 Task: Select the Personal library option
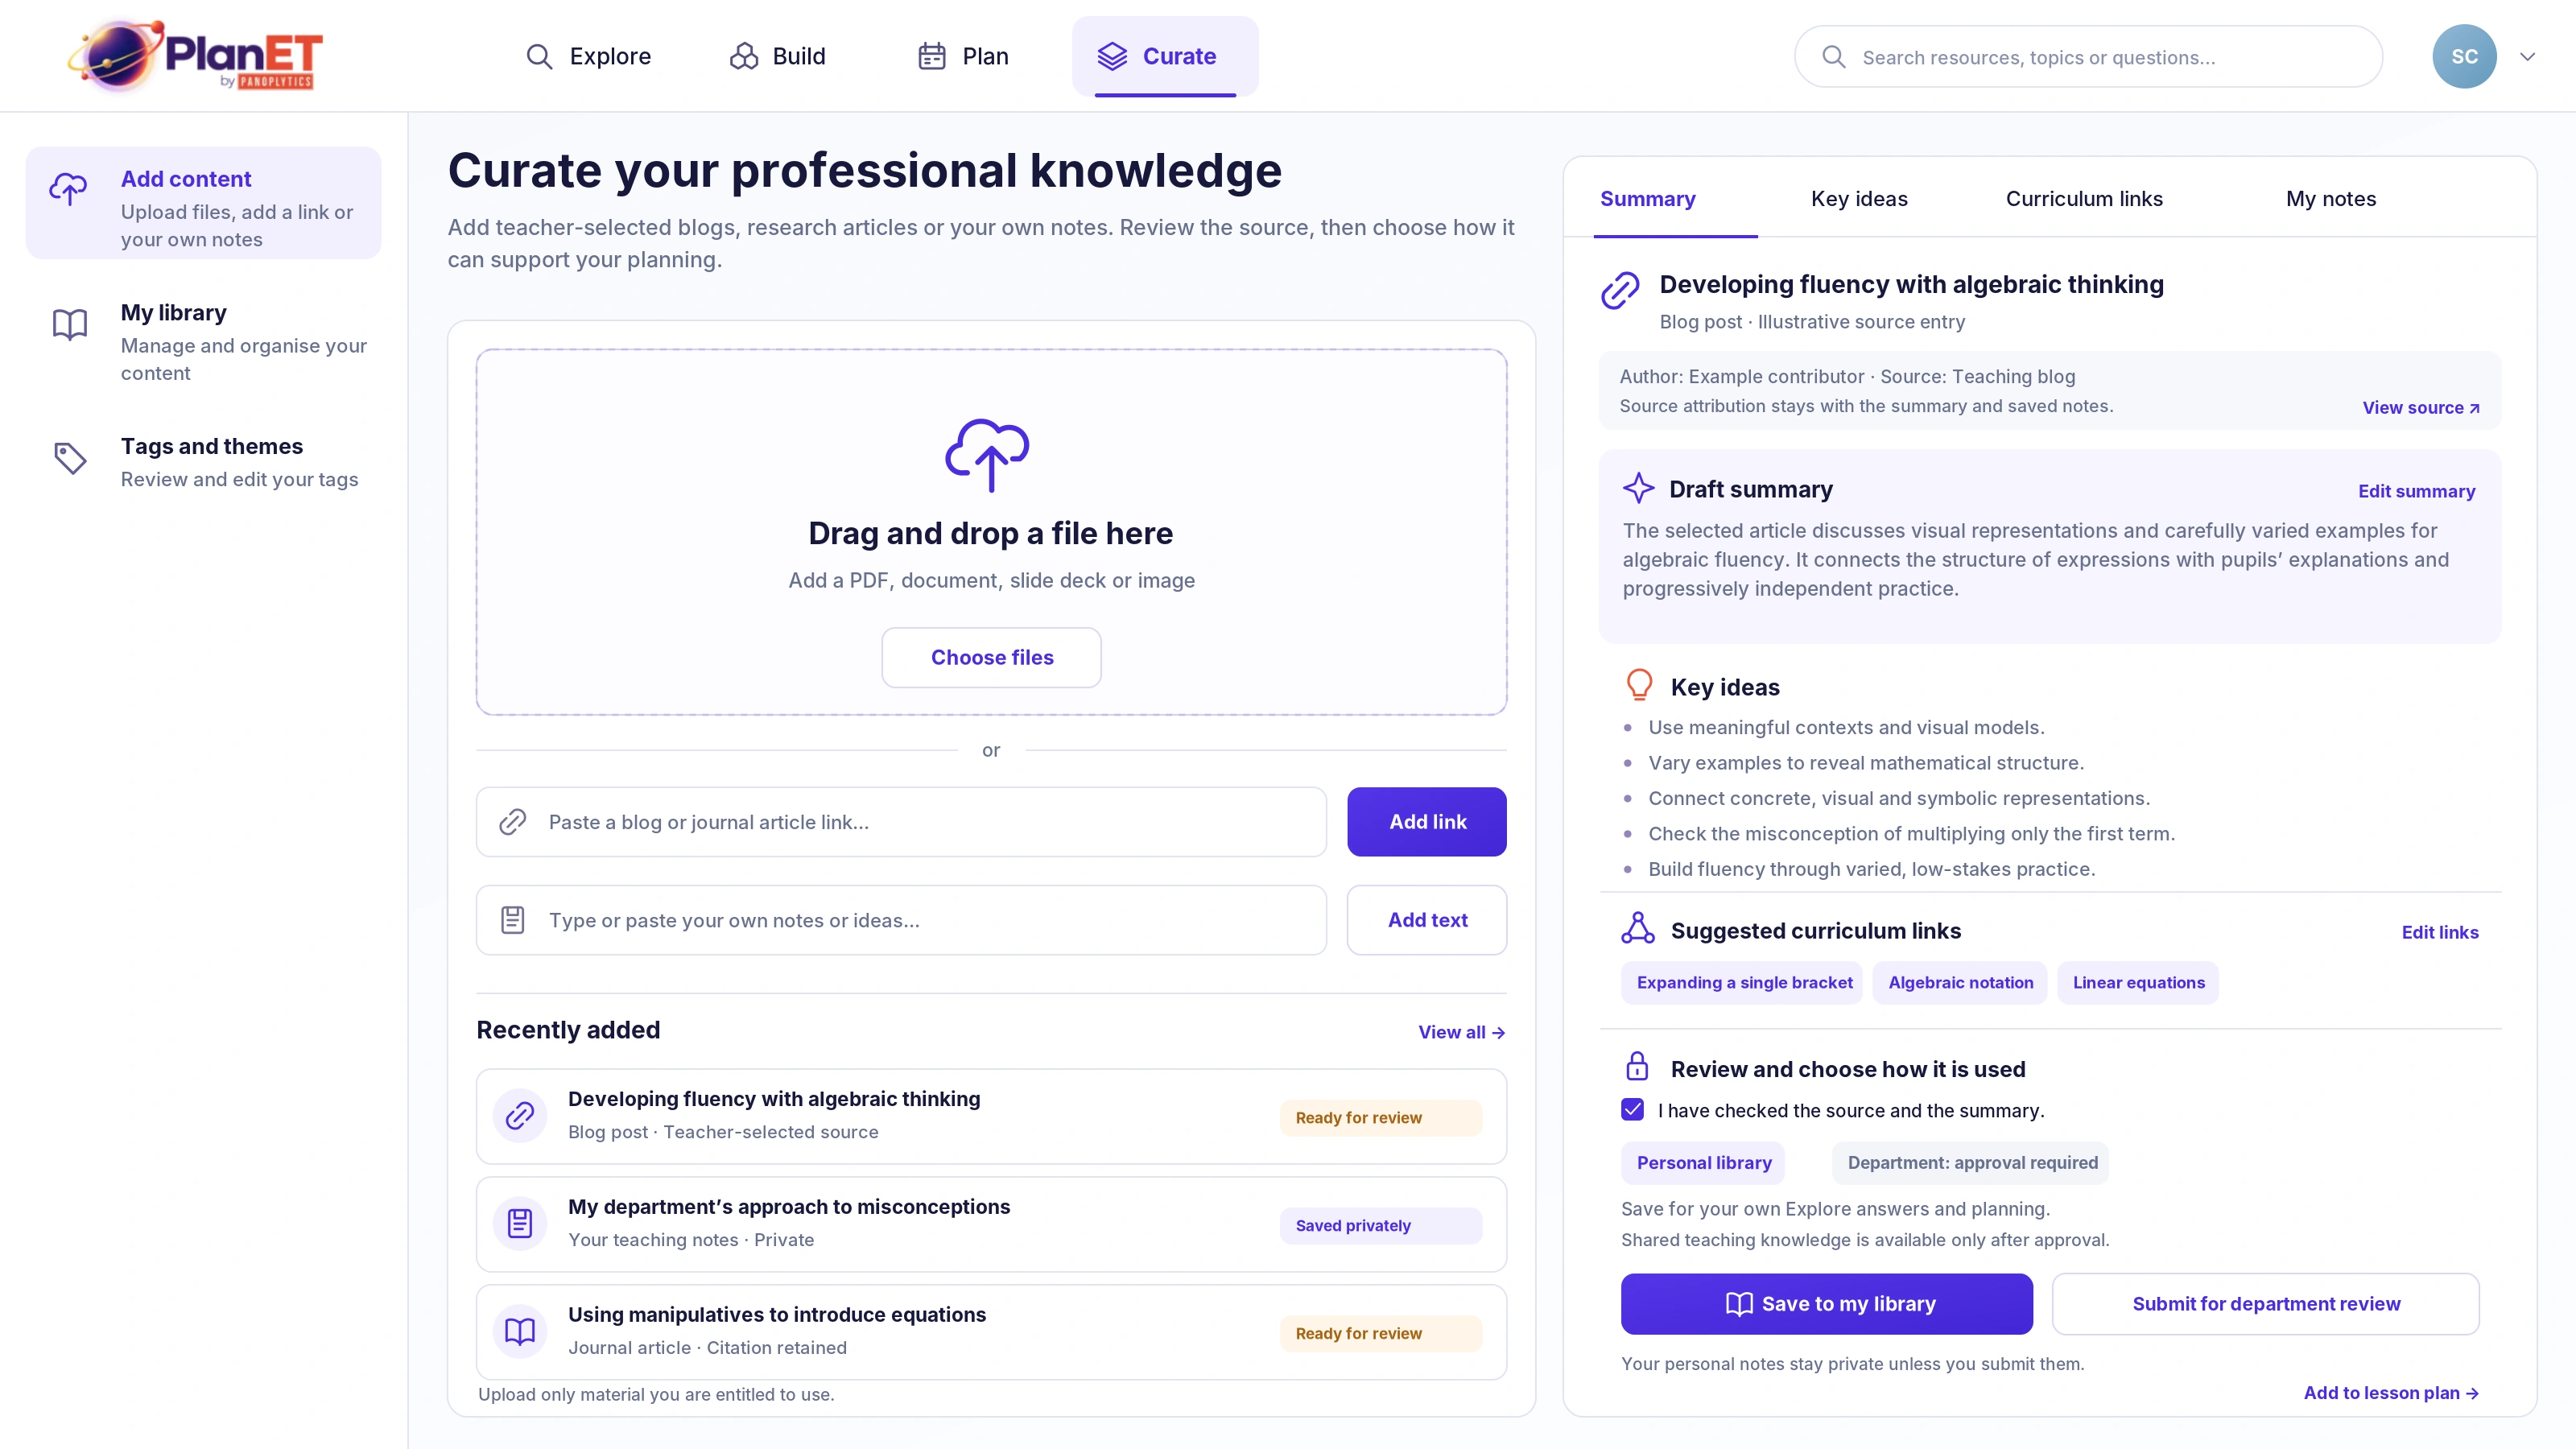1703,1163
